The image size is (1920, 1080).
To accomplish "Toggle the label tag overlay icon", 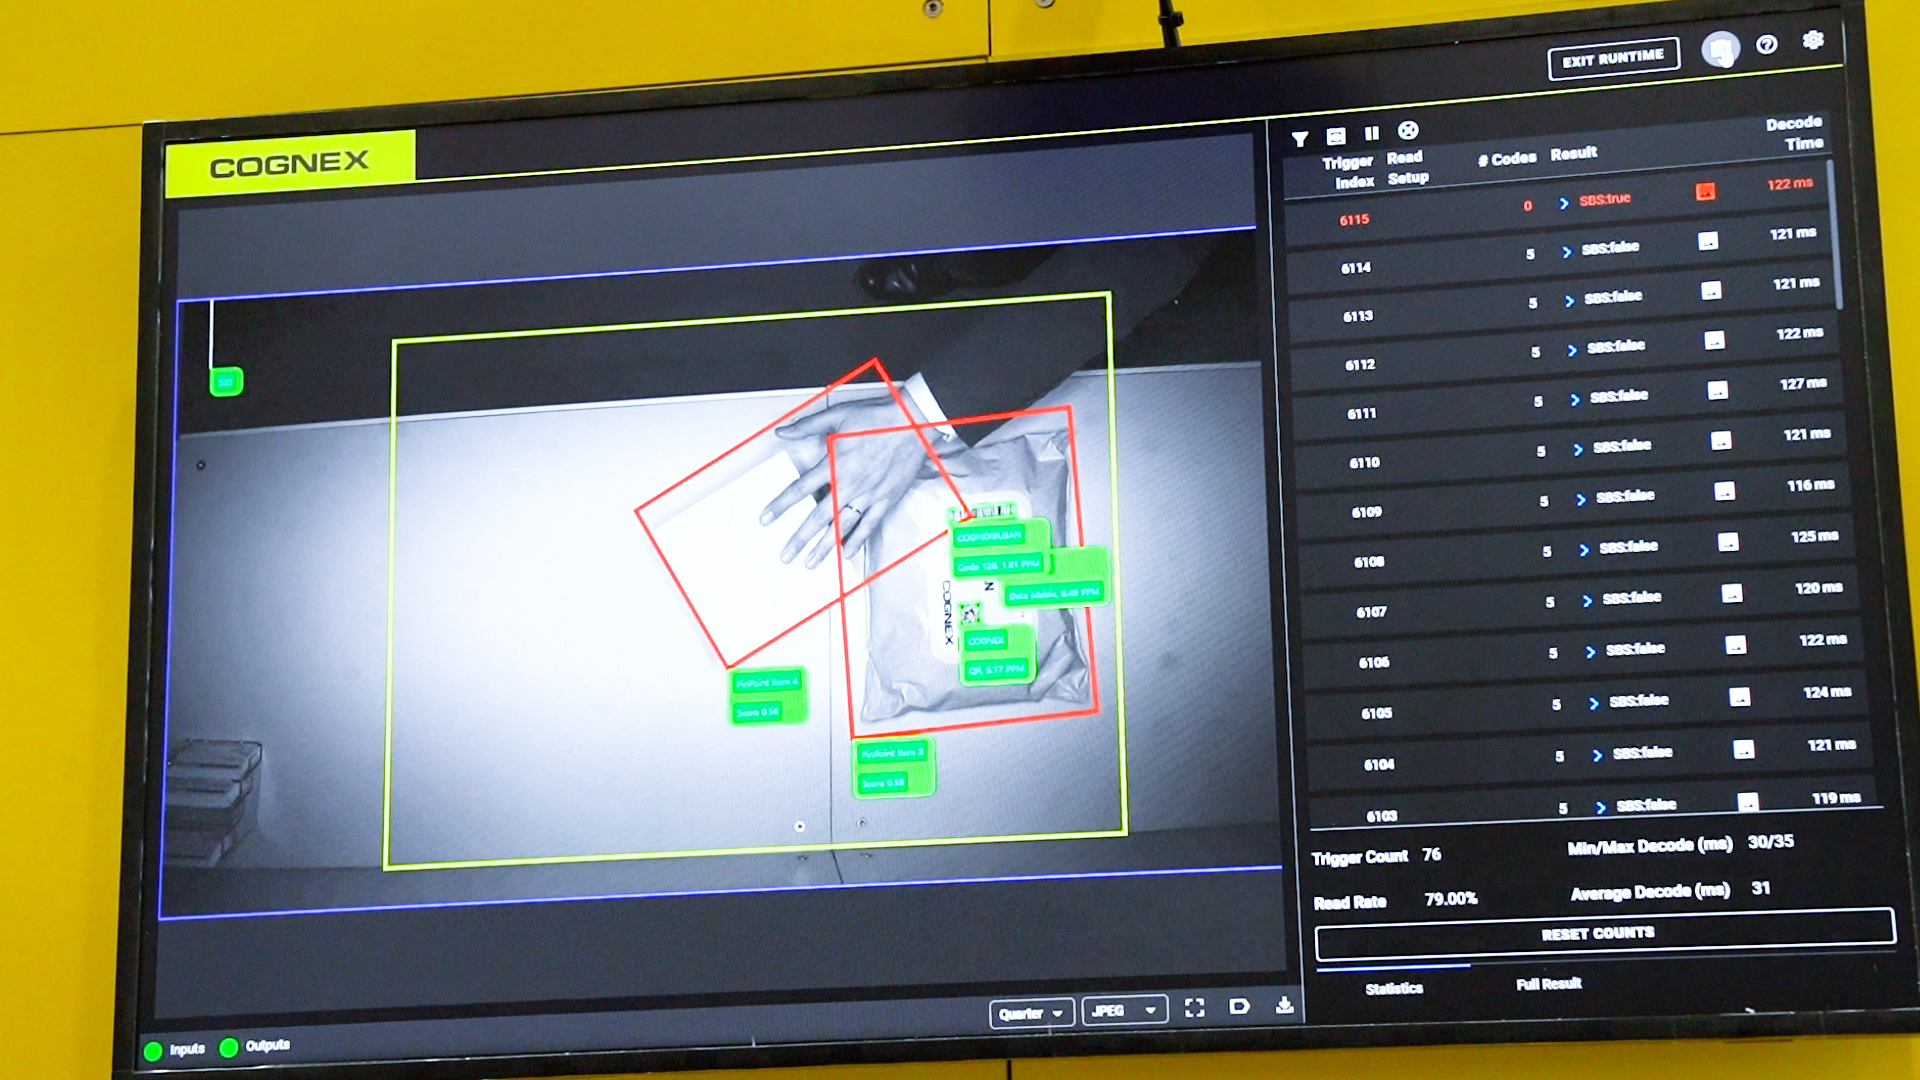I will (1239, 1006).
